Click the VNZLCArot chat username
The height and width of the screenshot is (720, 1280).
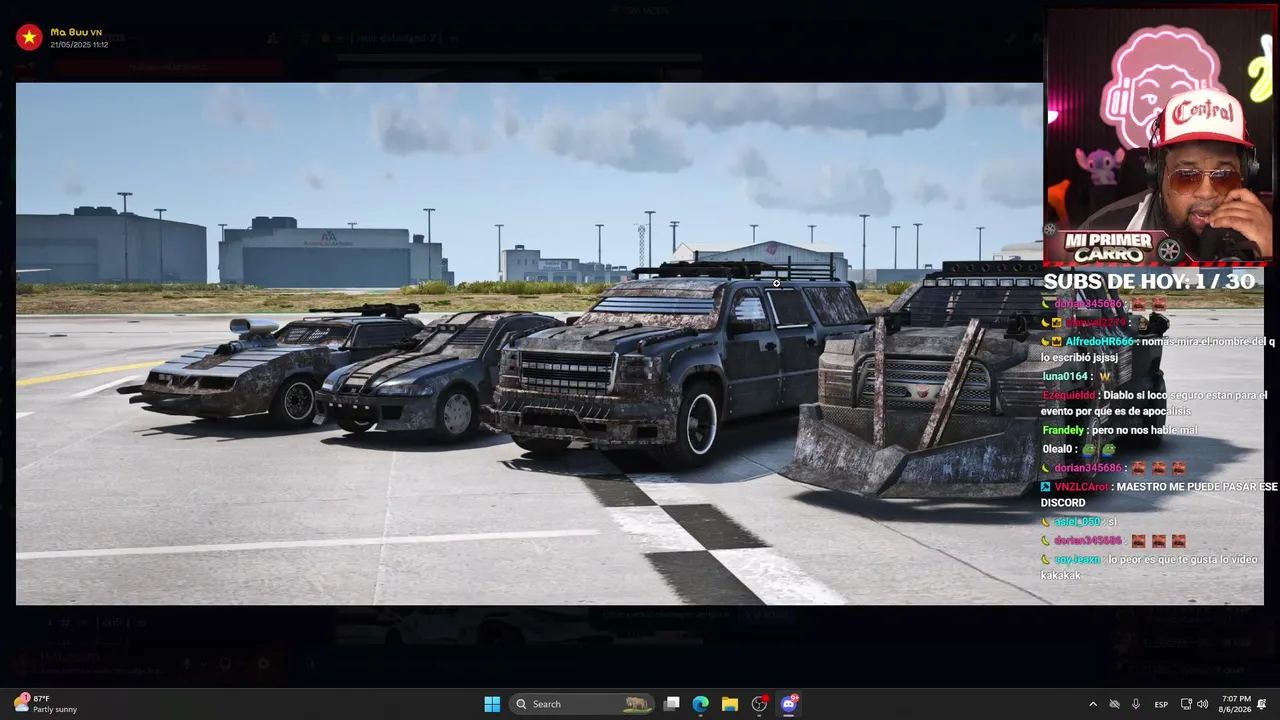[1081, 487]
